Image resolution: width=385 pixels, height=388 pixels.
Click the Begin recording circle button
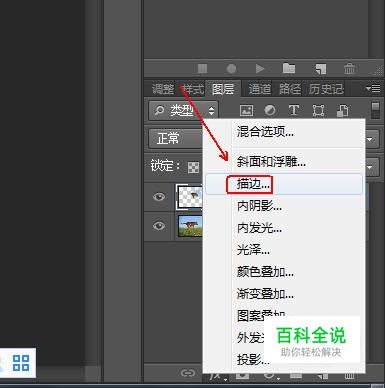pos(231,69)
